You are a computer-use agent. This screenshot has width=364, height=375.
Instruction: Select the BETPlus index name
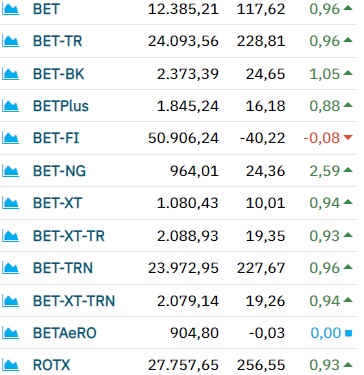click(x=61, y=106)
